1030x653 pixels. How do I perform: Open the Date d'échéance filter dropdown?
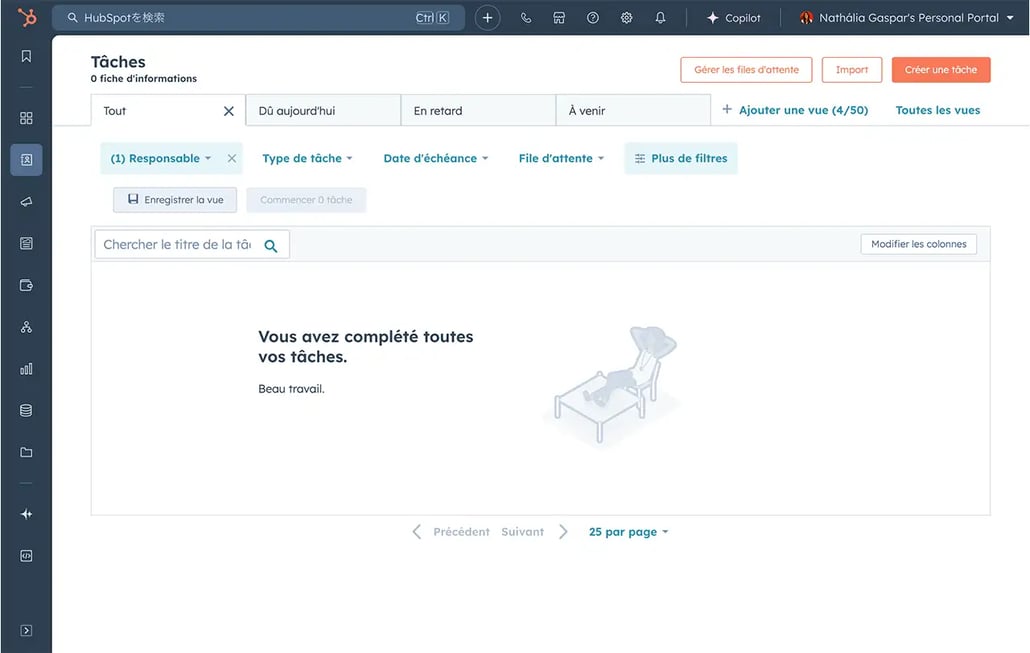coord(435,158)
